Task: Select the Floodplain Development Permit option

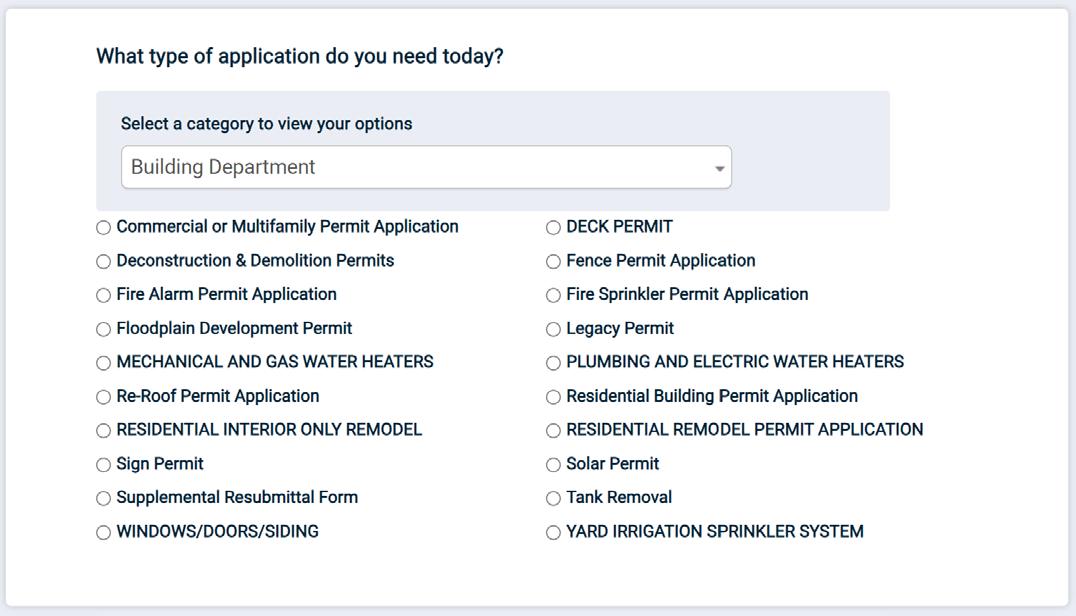Action: click(104, 329)
